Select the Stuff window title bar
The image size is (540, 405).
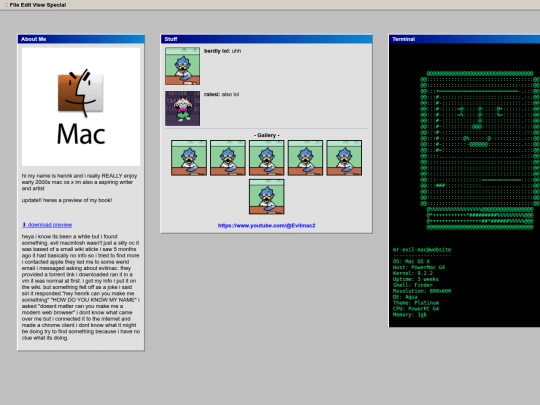coord(266,39)
